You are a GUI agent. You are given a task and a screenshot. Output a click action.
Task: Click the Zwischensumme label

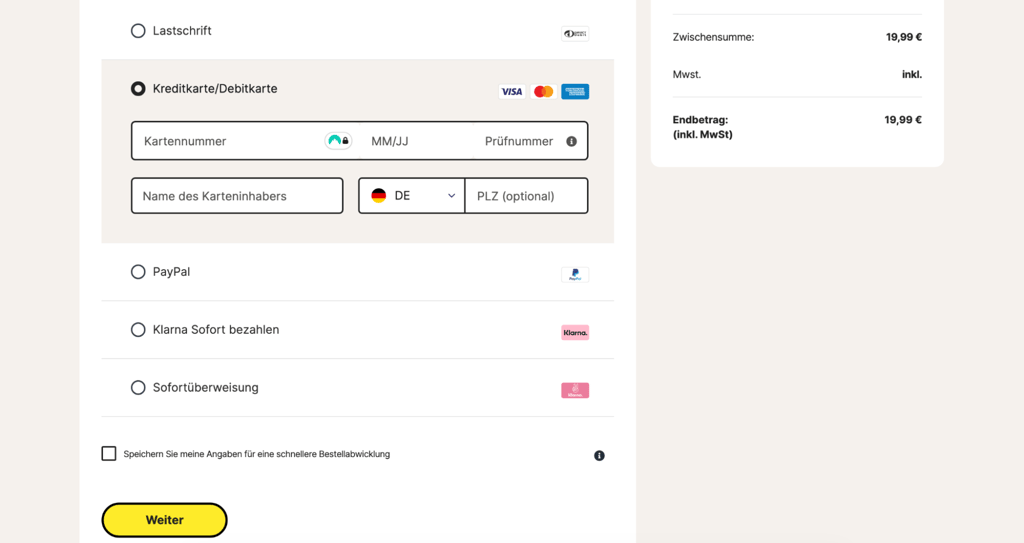(713, 37)
